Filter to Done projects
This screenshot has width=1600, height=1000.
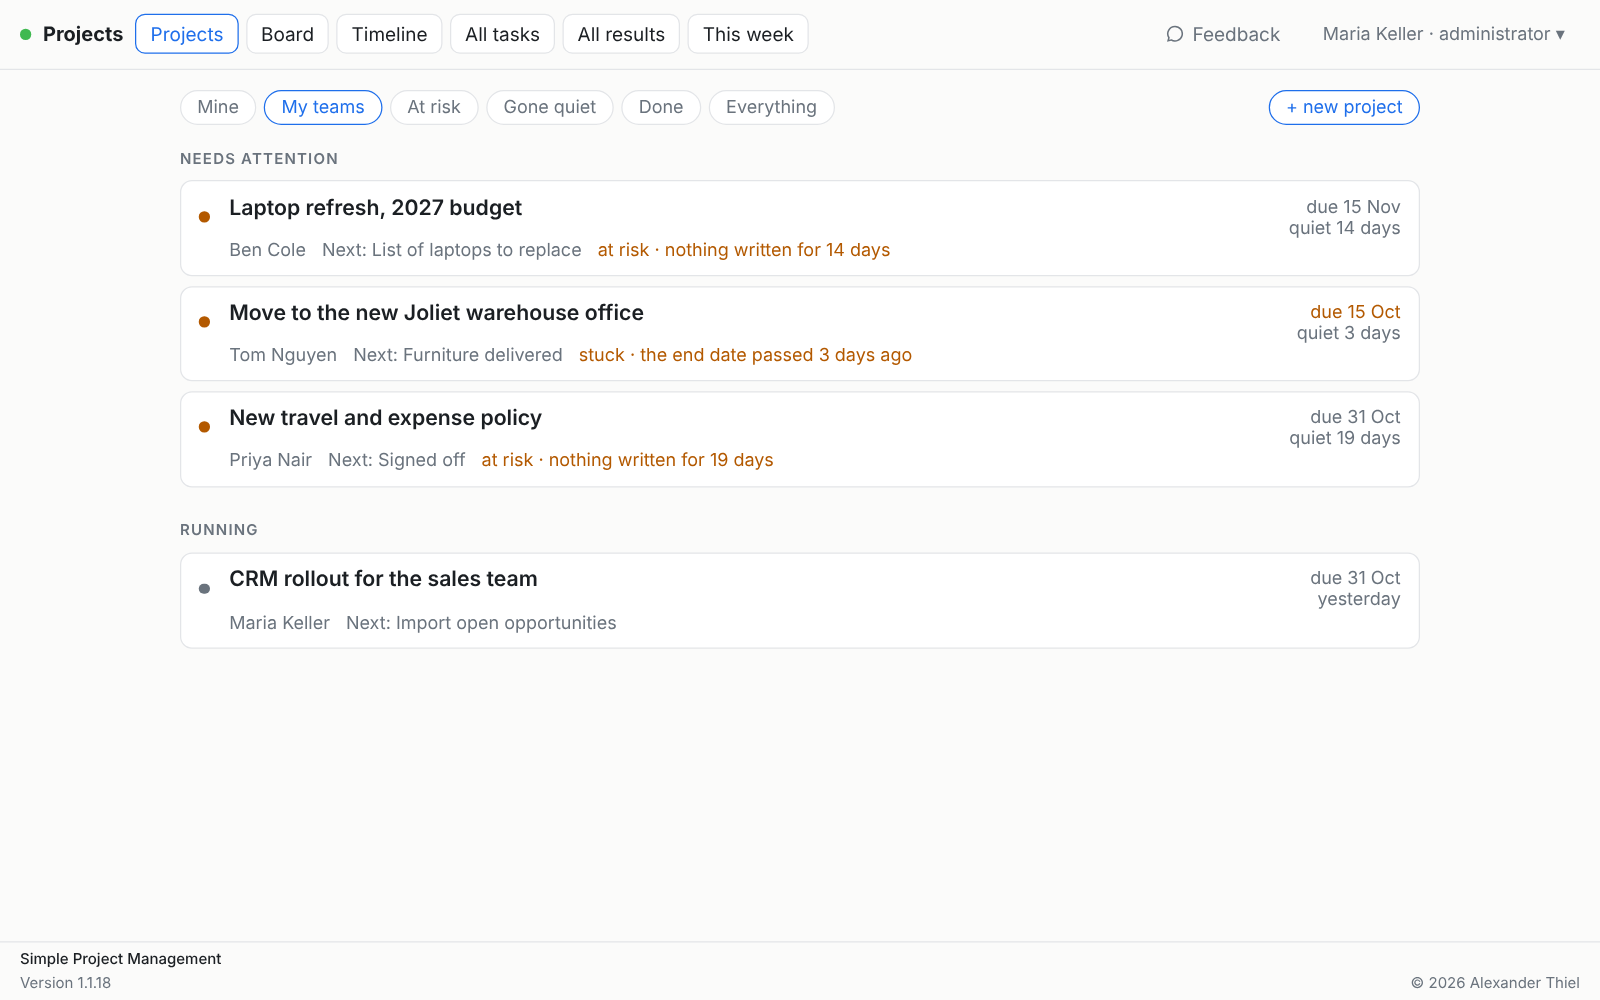[x=661, y=107]
